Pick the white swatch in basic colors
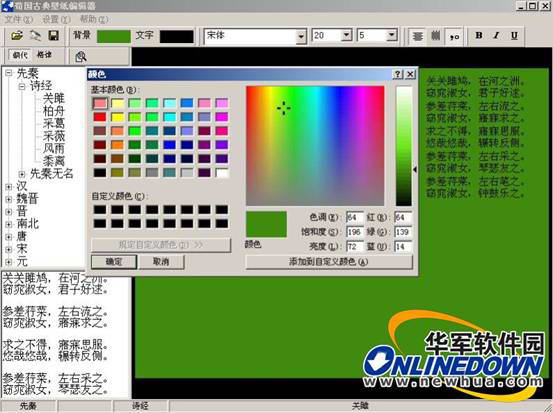Image resolution: width=553 pixels, height=413 pixels. 222,173
